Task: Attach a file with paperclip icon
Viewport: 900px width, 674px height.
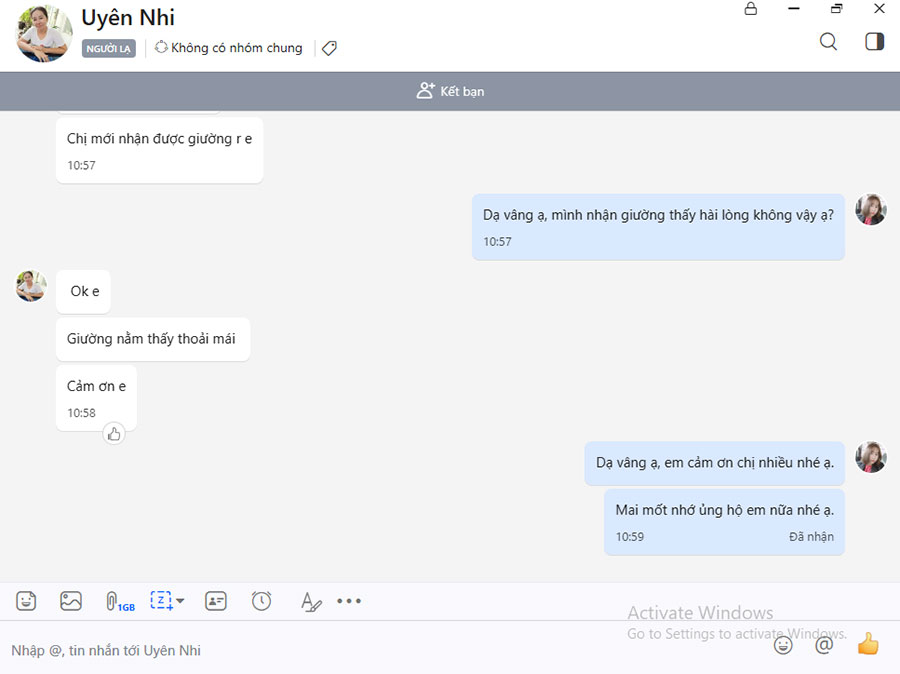Action: click(x=113, y=601)
